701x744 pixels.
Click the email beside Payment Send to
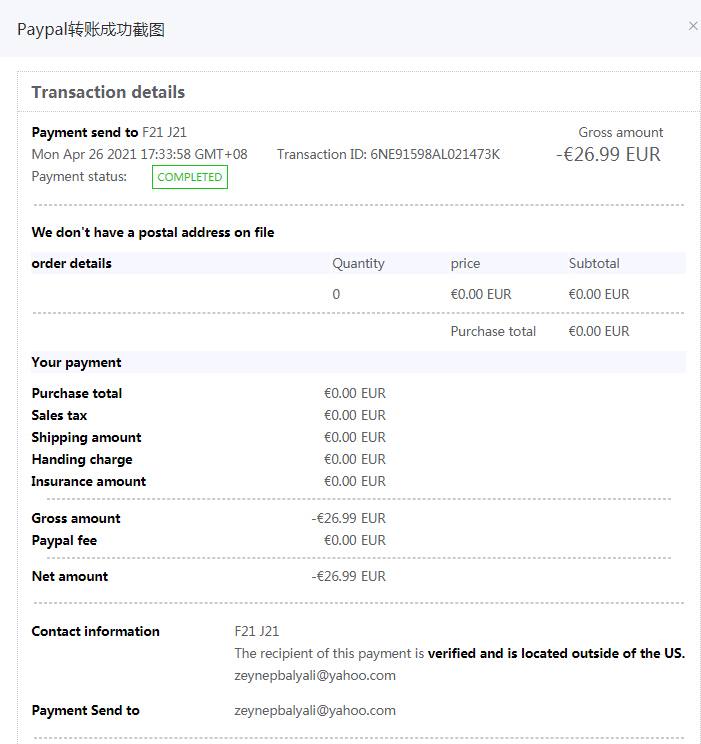315,710
